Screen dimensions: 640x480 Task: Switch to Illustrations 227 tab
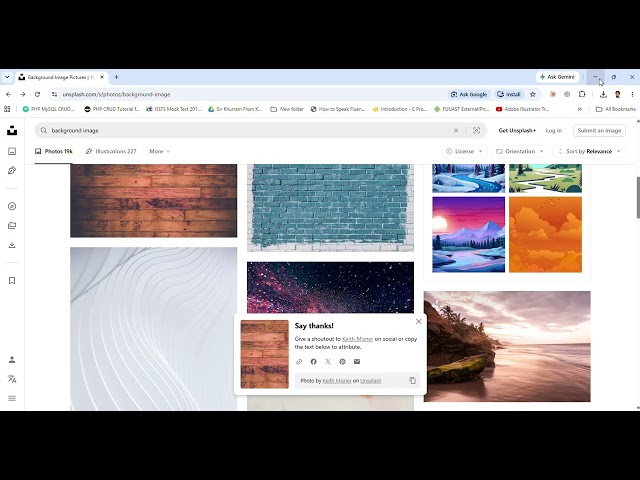point(111,151)
